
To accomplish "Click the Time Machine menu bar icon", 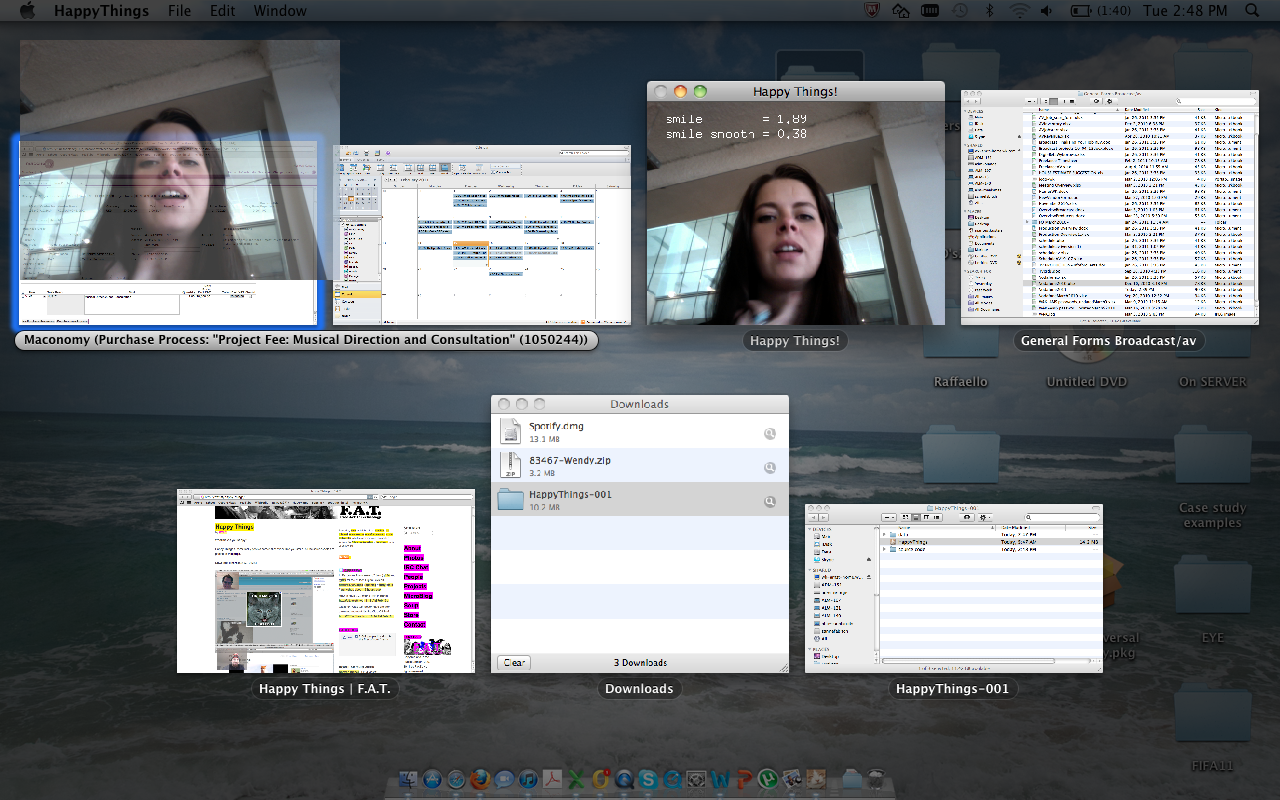I will click(x=960, y=11).
